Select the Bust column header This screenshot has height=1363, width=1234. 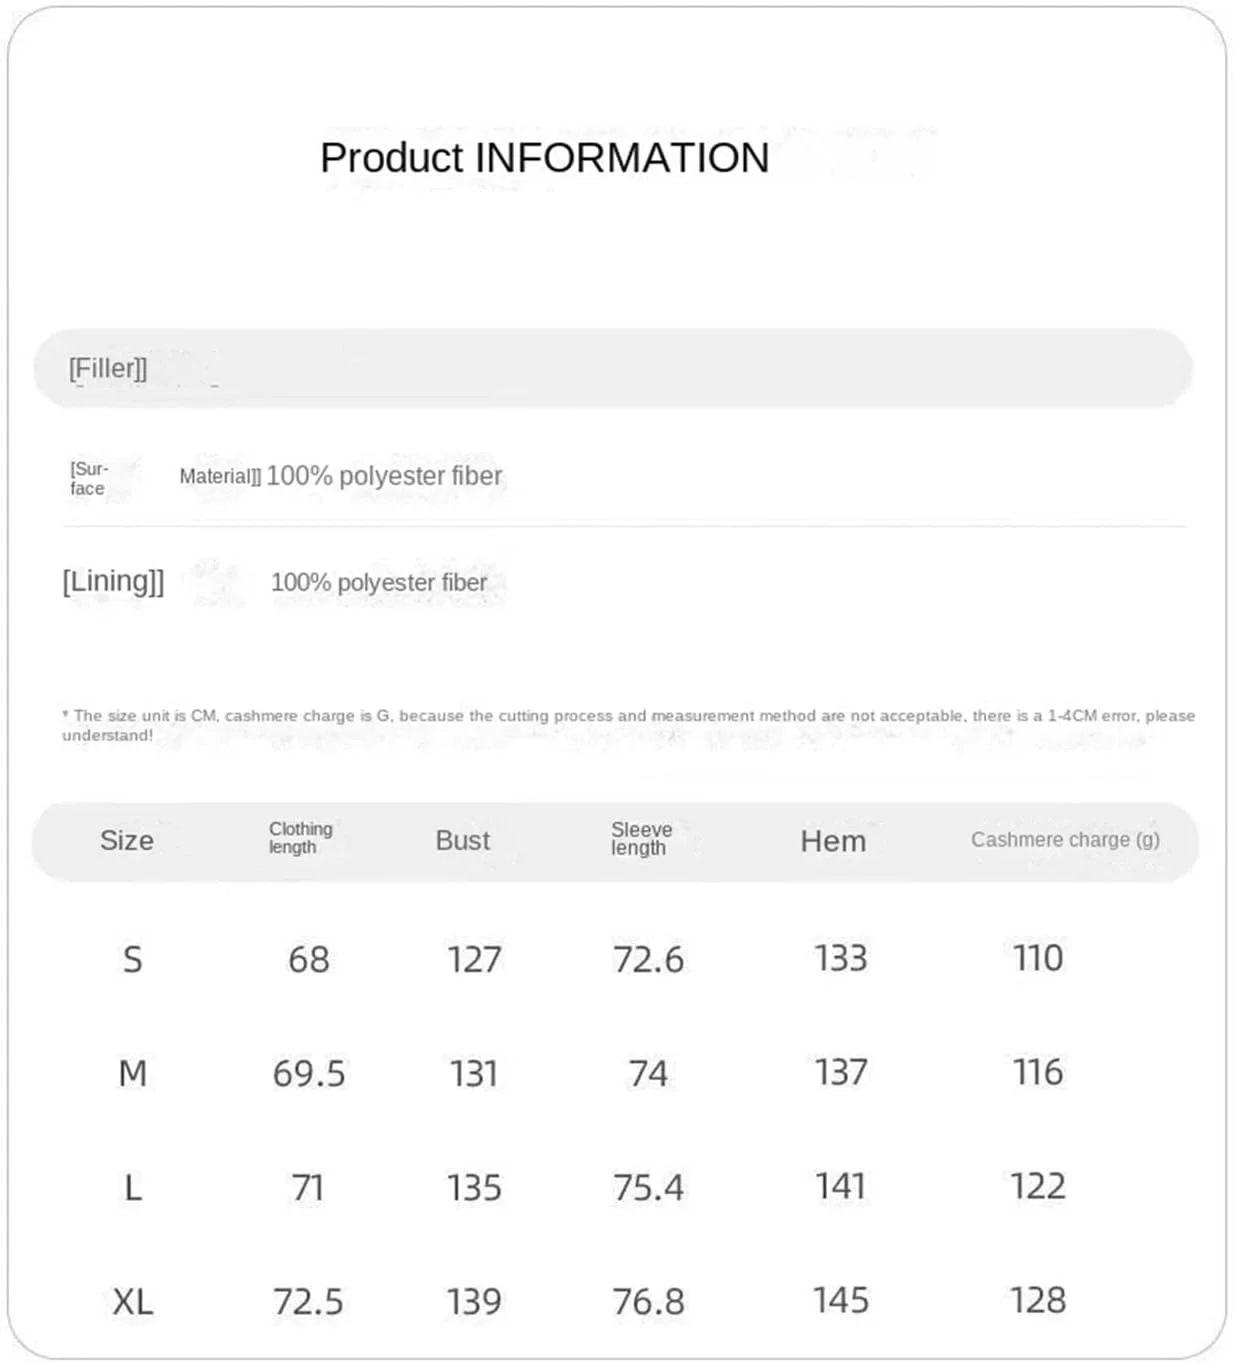pyautogui.click(x=462, y=840)
